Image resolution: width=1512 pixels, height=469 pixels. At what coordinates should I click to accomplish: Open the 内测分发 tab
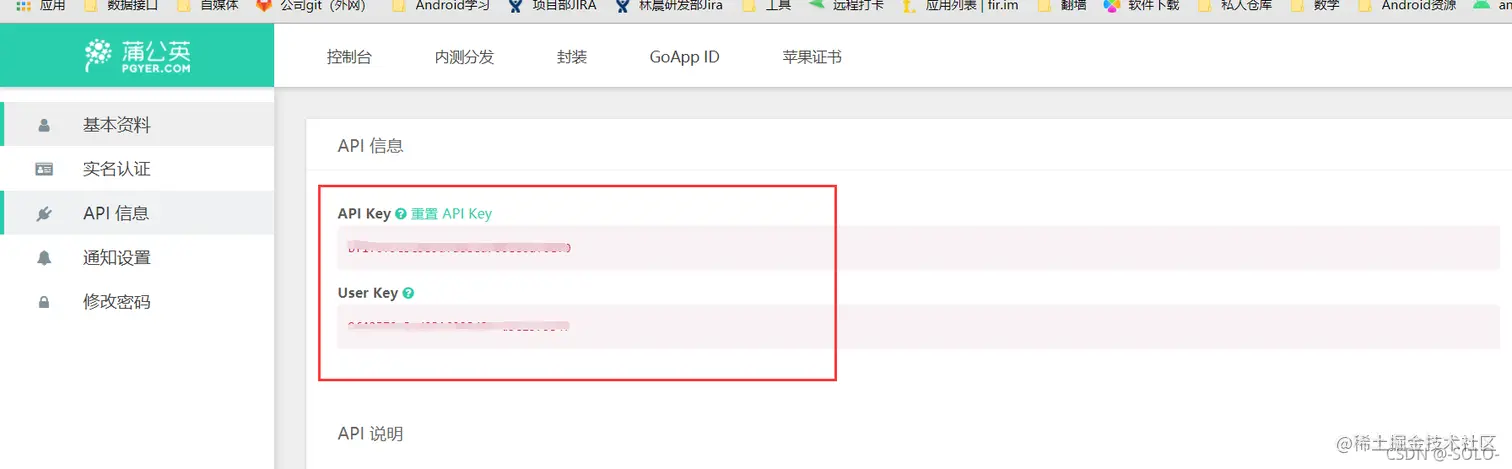coord(464,57)
